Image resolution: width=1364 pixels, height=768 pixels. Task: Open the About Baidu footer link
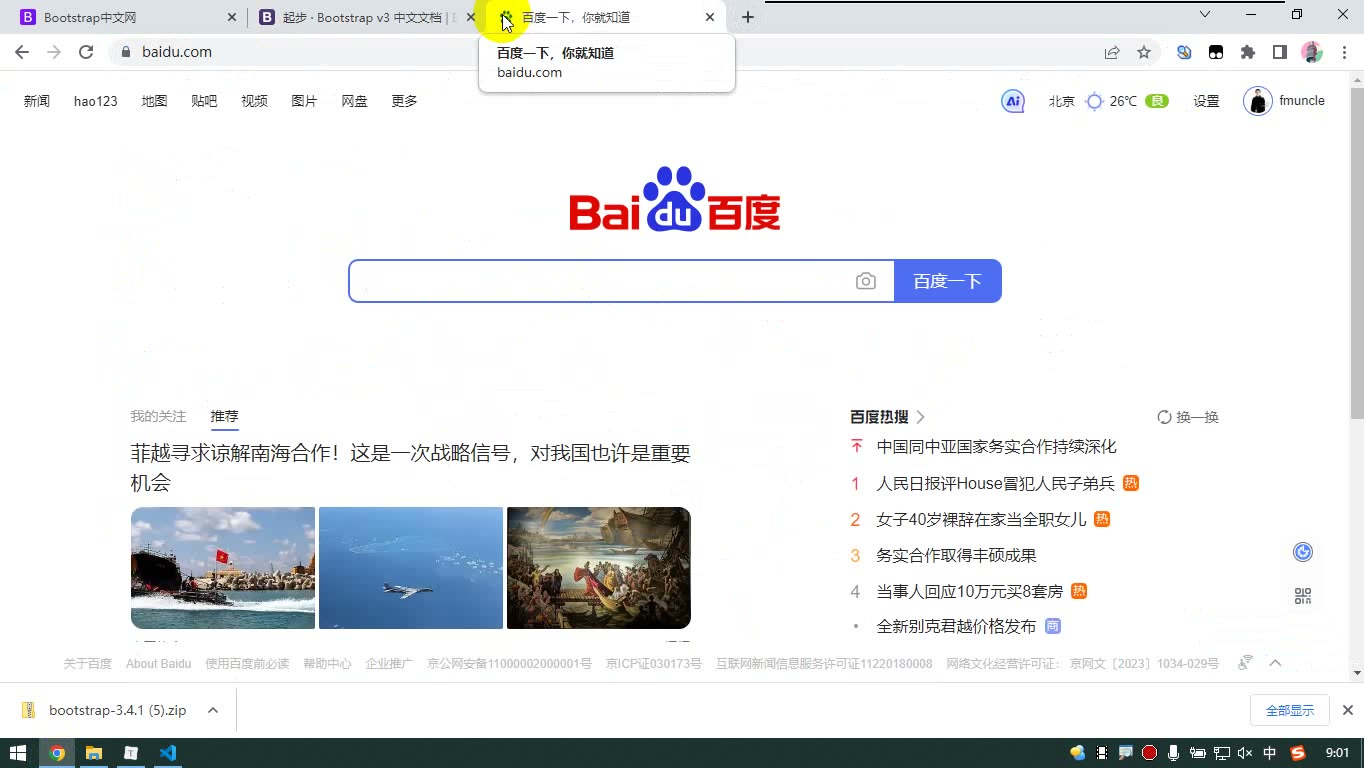click(x=158, y=663)
